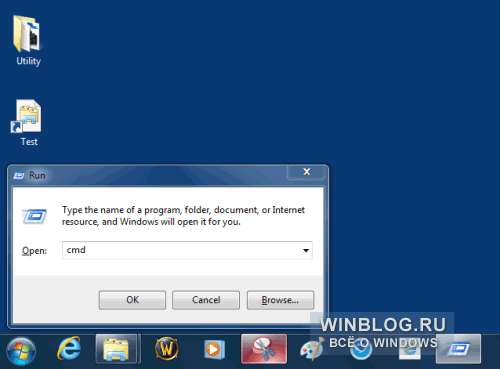Viewport: 500px width, 369px height.
Task: Open Windows Explorer taskbar button
Action: tap(116, 349)
